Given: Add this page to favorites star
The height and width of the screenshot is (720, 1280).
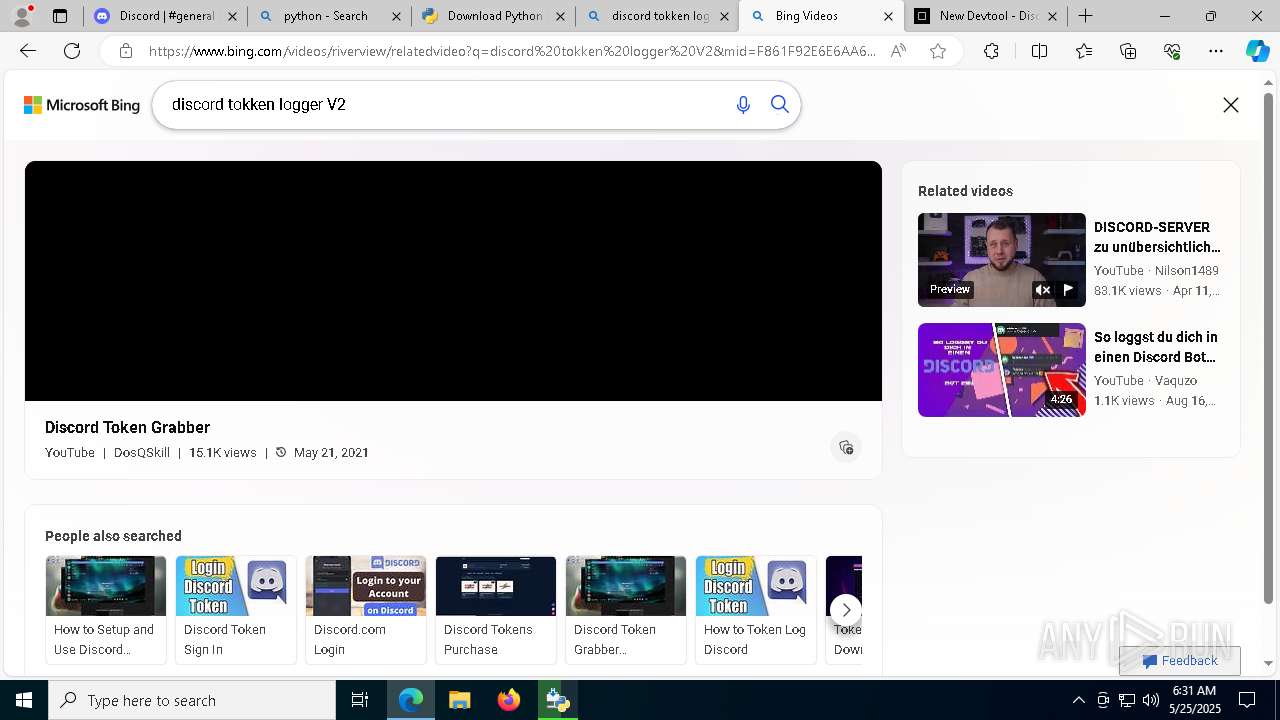Looking at the screenshot, I should click(938, 51).
